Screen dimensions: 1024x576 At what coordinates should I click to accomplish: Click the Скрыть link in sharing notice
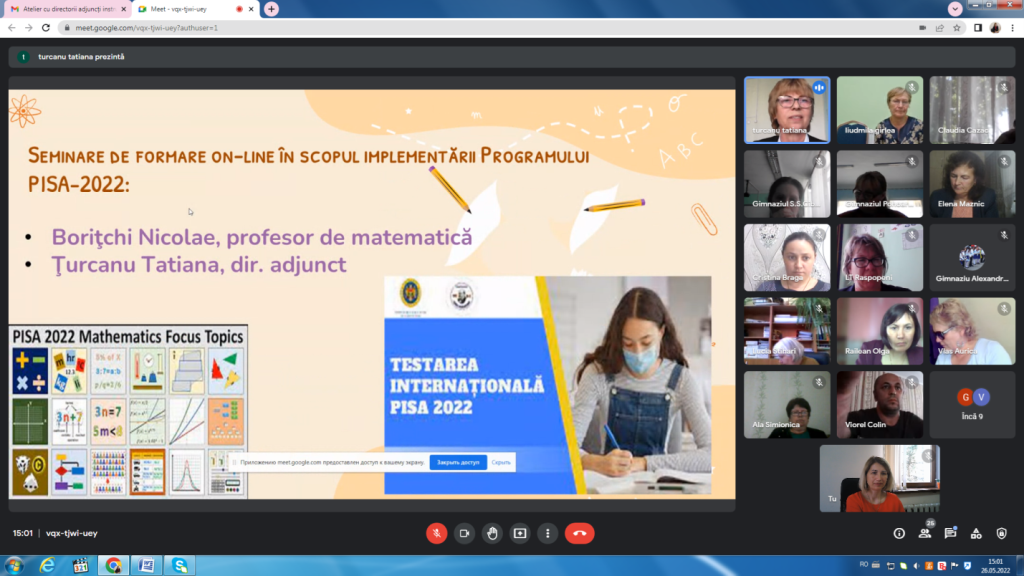click(501, 462)
